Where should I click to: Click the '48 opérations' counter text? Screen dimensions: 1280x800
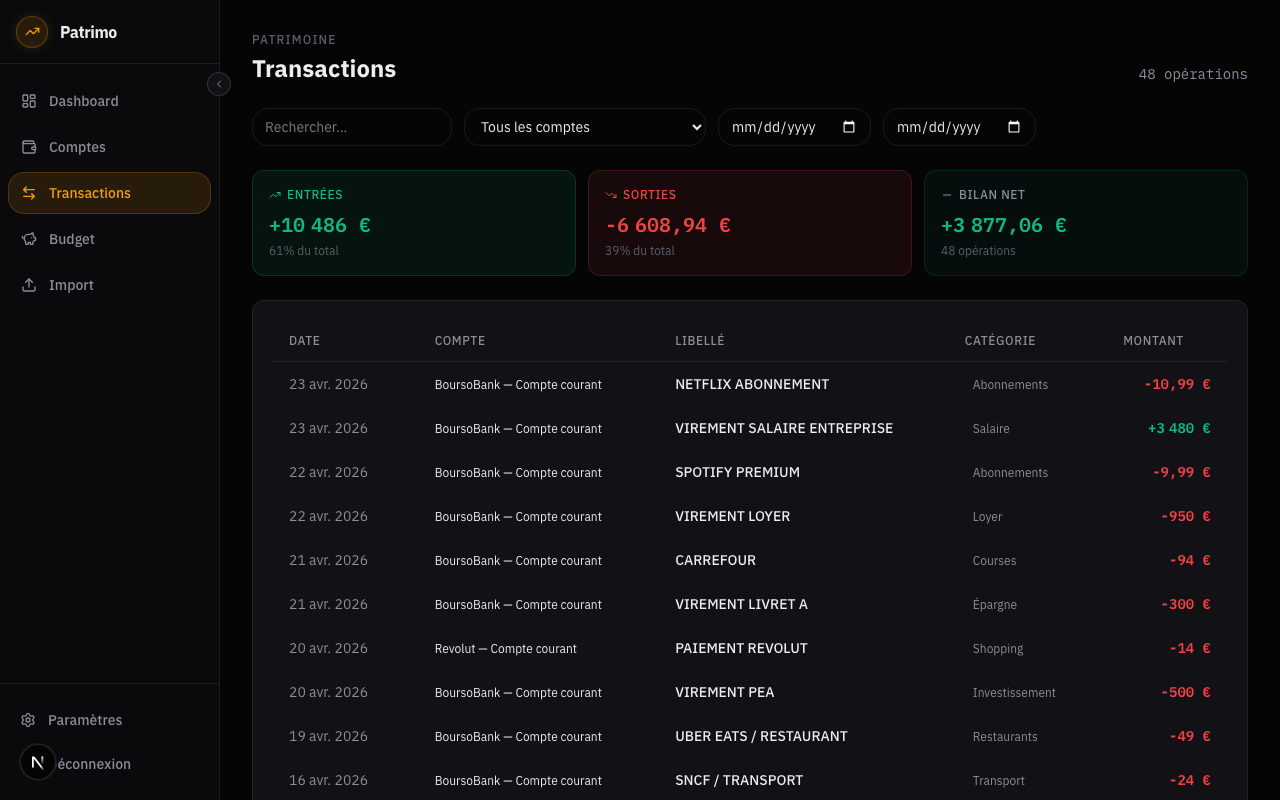point(1193,74)
